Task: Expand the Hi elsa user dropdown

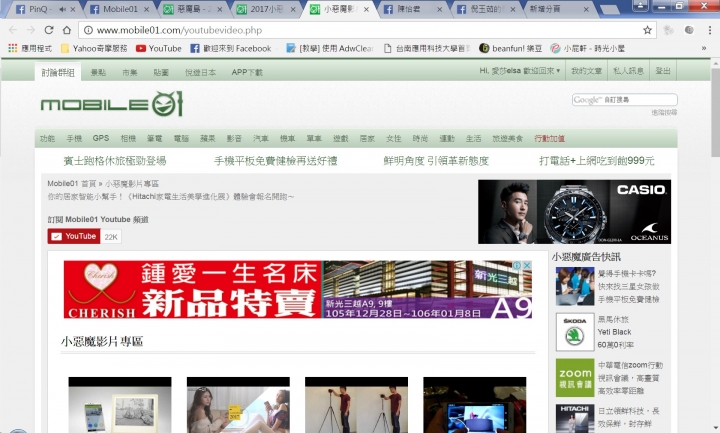Action: [520, 71]
